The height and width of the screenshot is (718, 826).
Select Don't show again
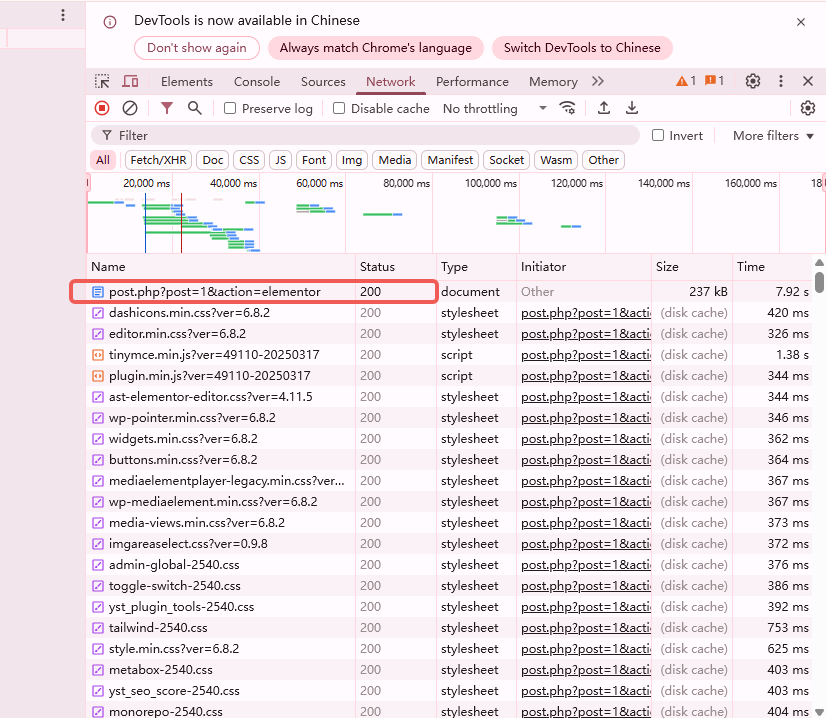tap(197, 48)
